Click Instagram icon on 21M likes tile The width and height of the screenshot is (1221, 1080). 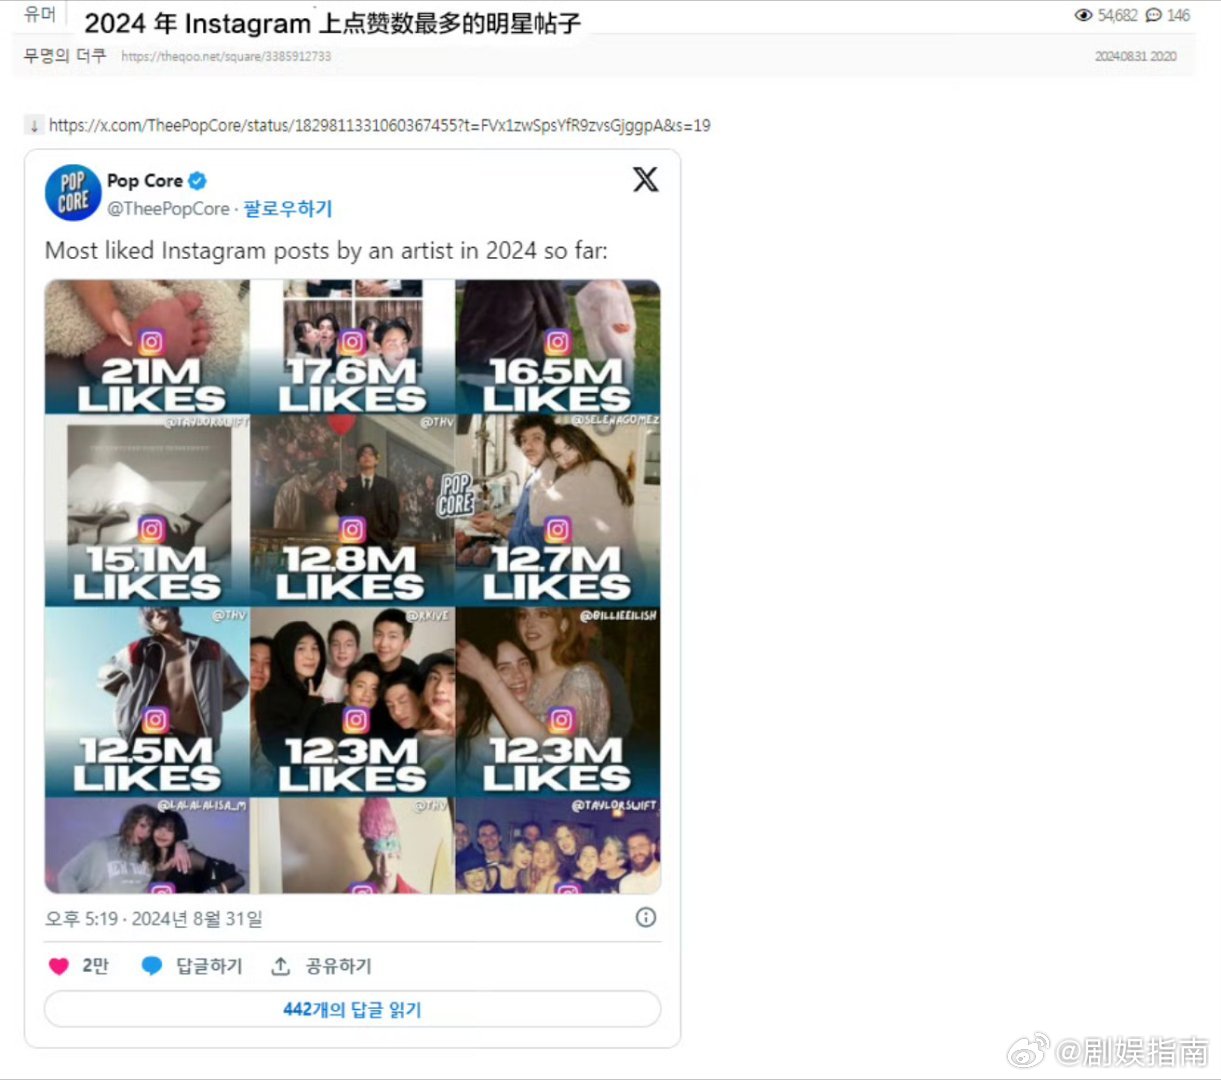click(x=151, y=342)
